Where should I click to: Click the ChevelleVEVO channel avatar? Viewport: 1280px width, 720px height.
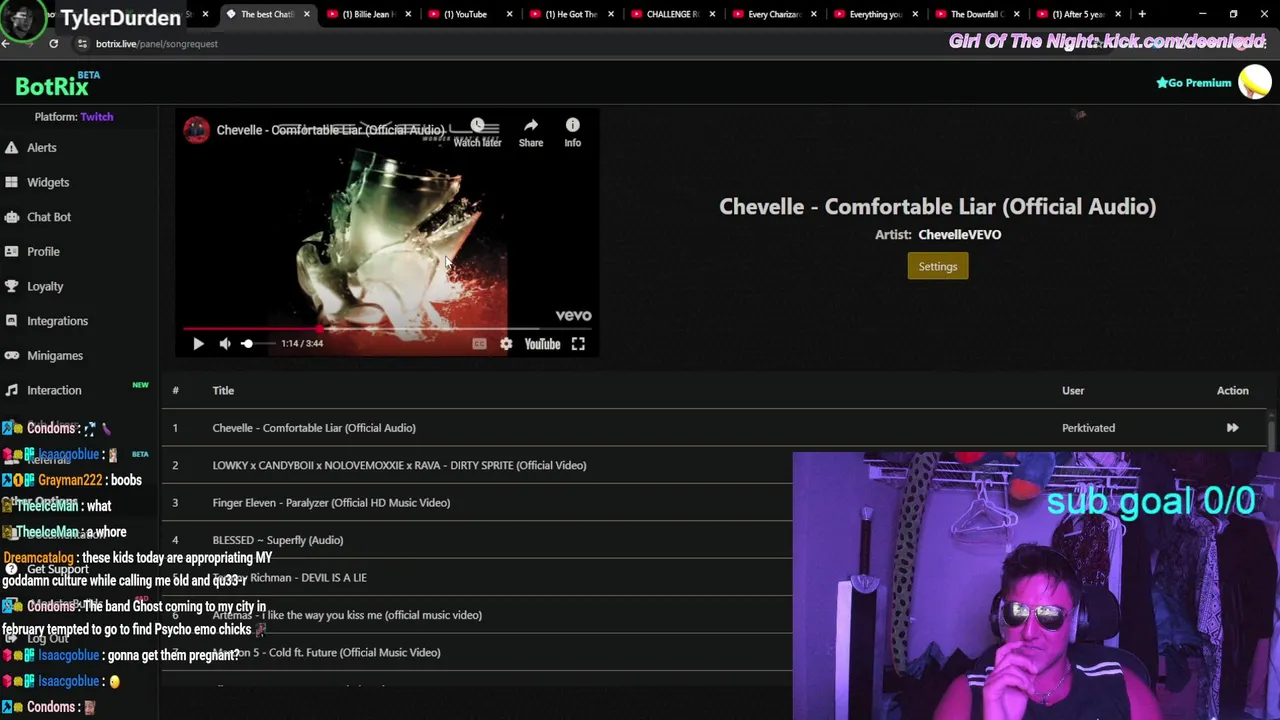coord(197,130)
